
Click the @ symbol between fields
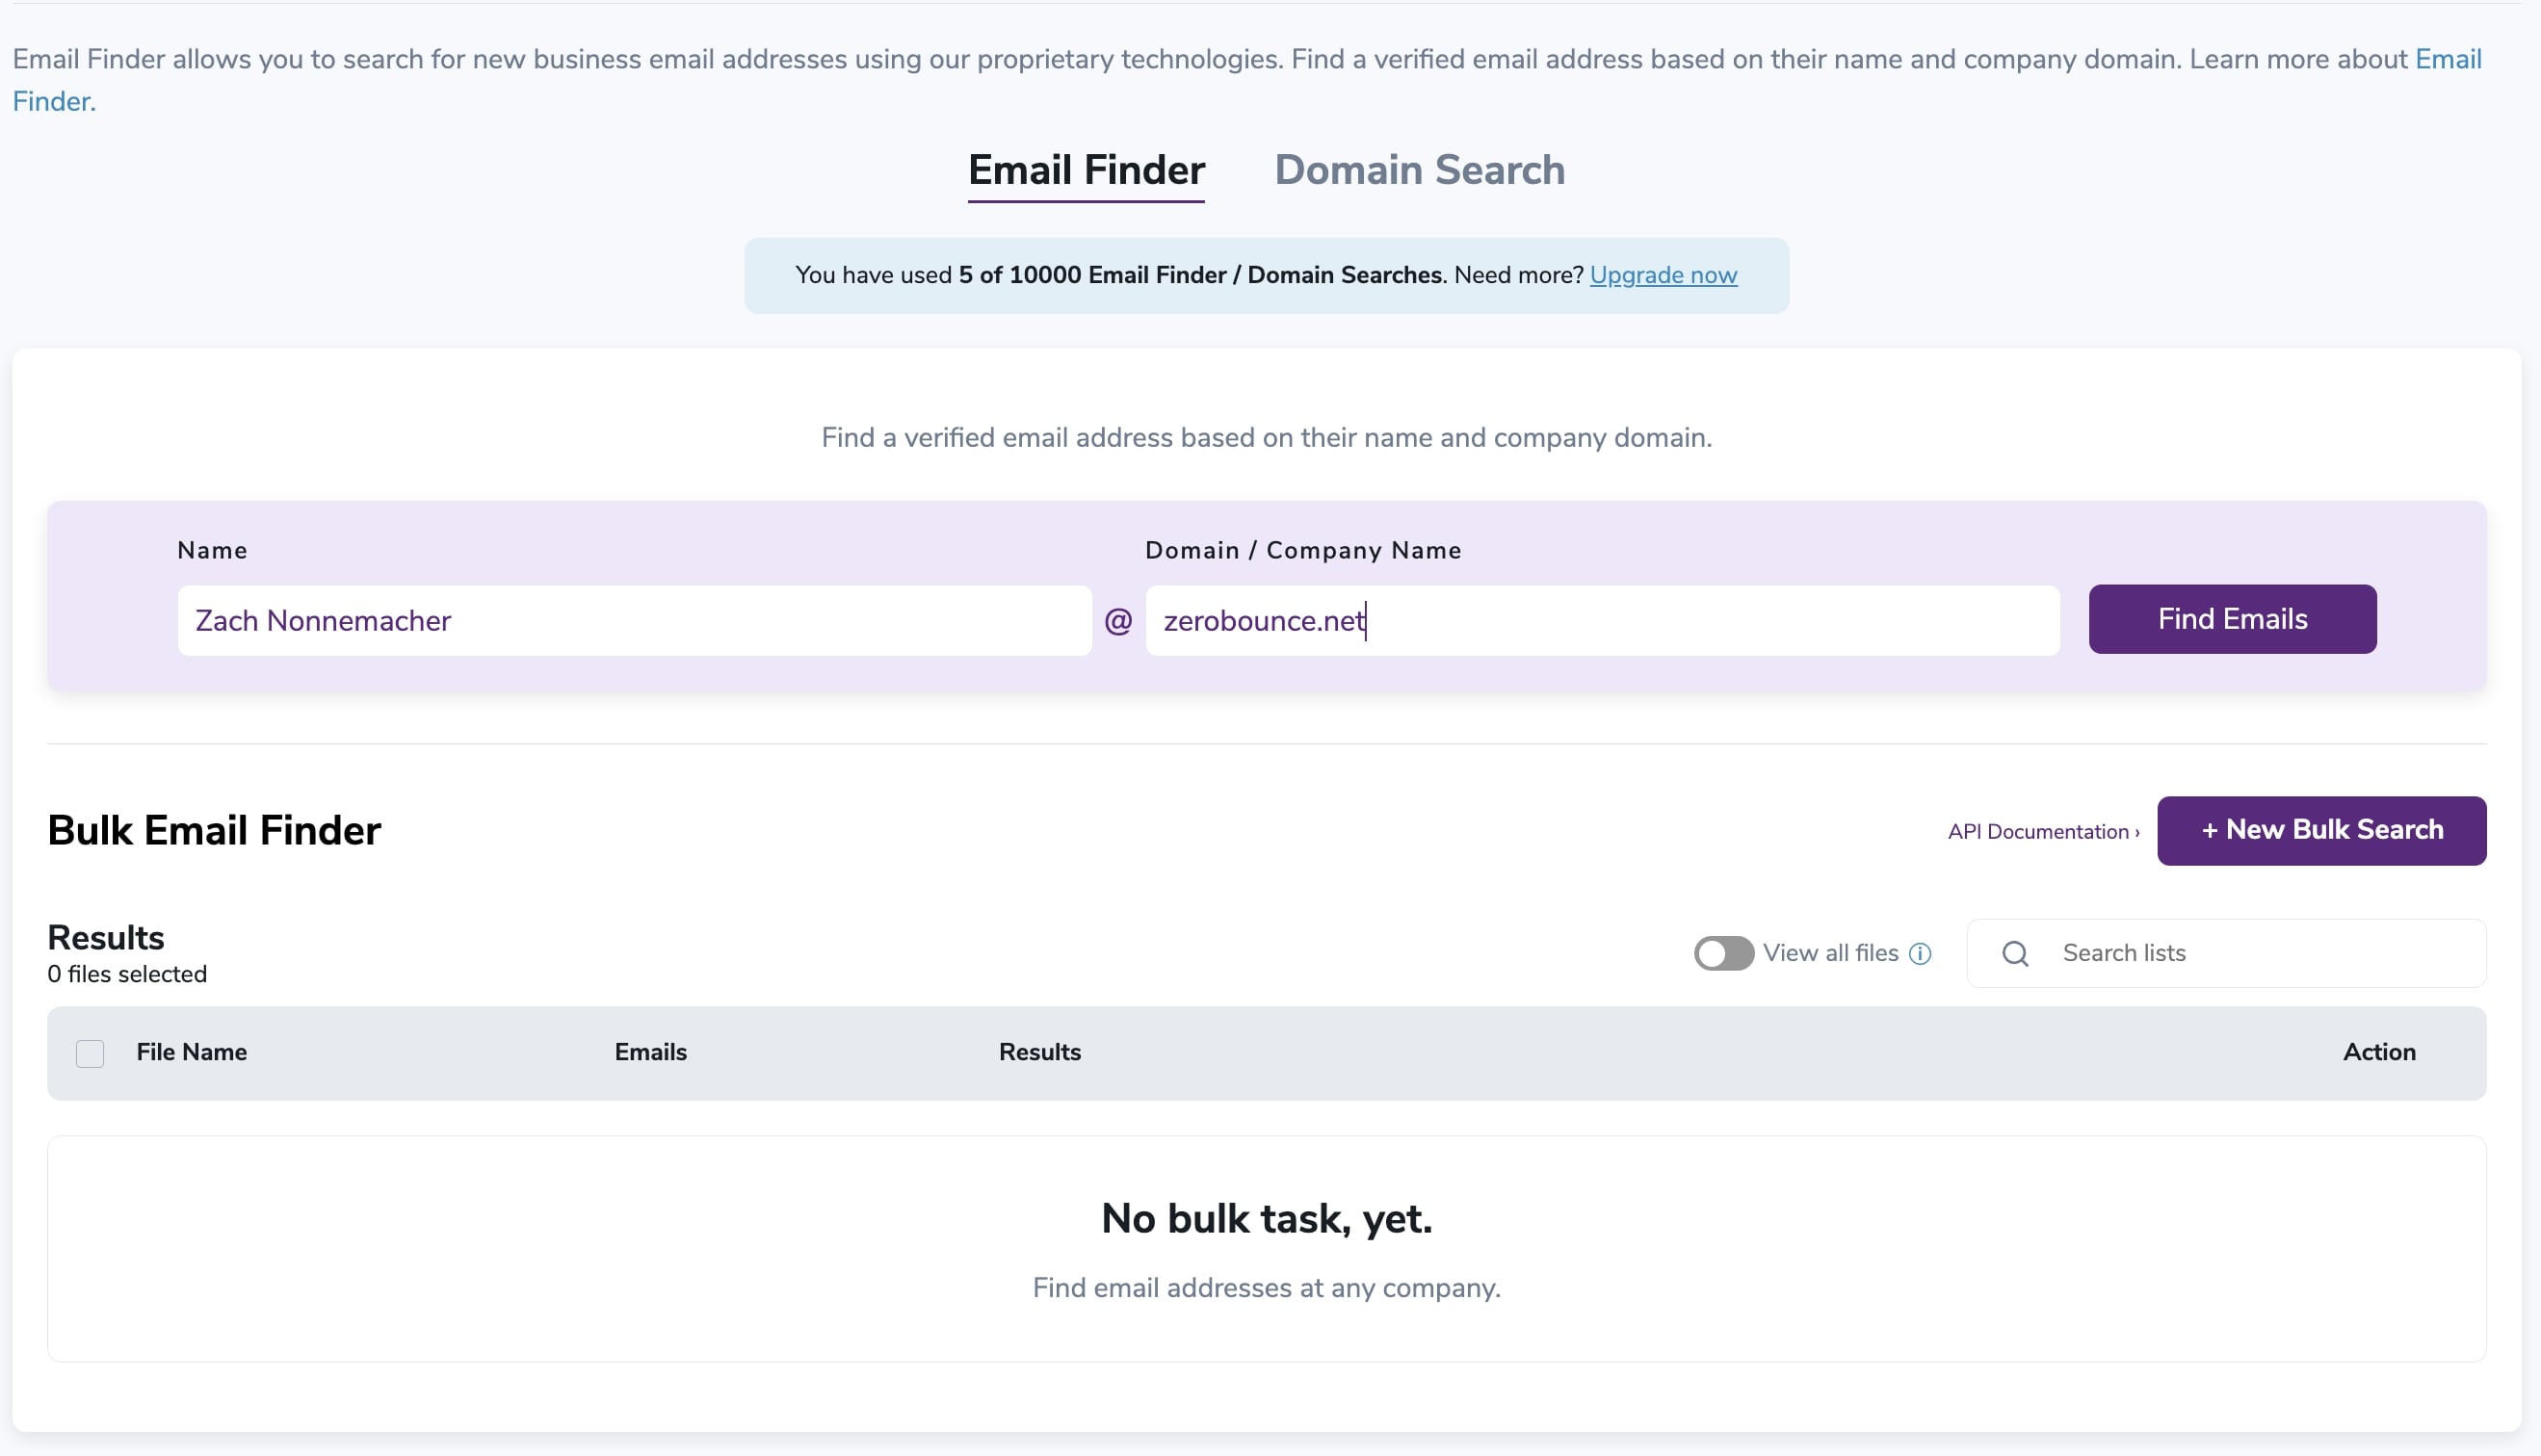[x=1118, y=621]
